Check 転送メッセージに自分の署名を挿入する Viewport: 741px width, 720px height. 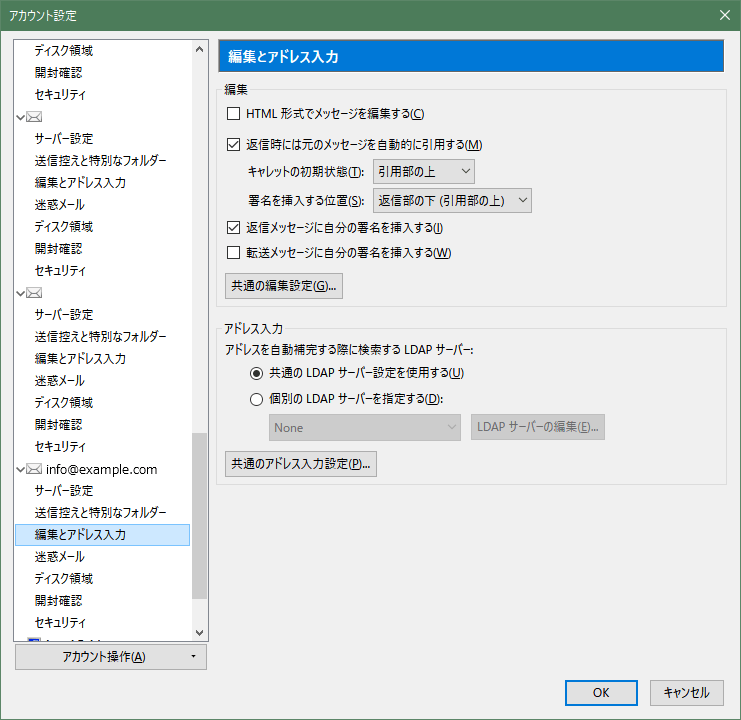[x=234, y=253]
